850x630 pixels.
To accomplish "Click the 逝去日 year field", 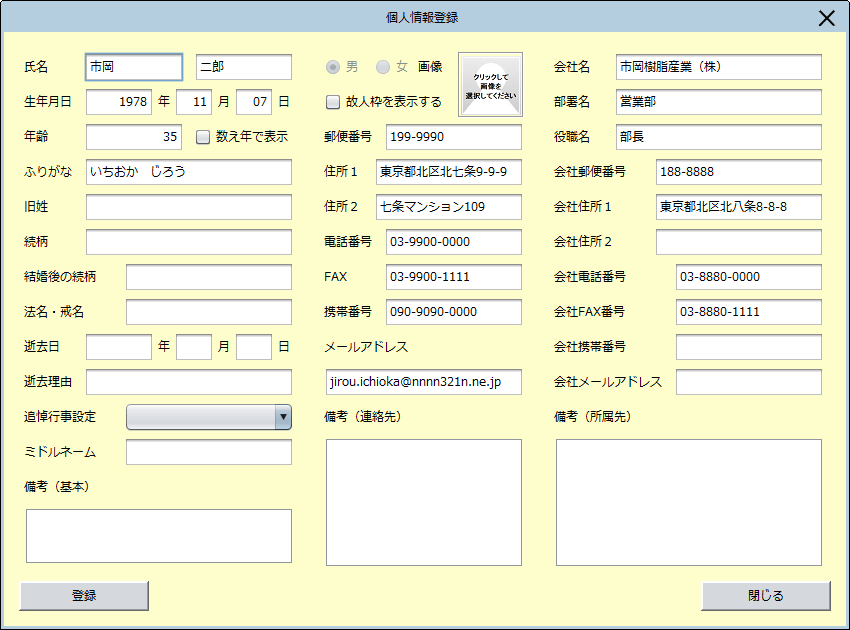I will tap(119, 347).
